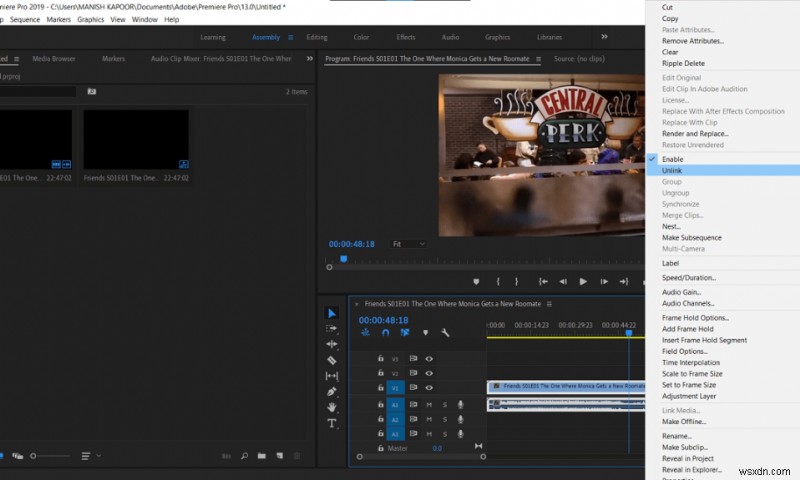Expand the workspace overflow chevron
The image size is (800, 480).
coord(604,37)
